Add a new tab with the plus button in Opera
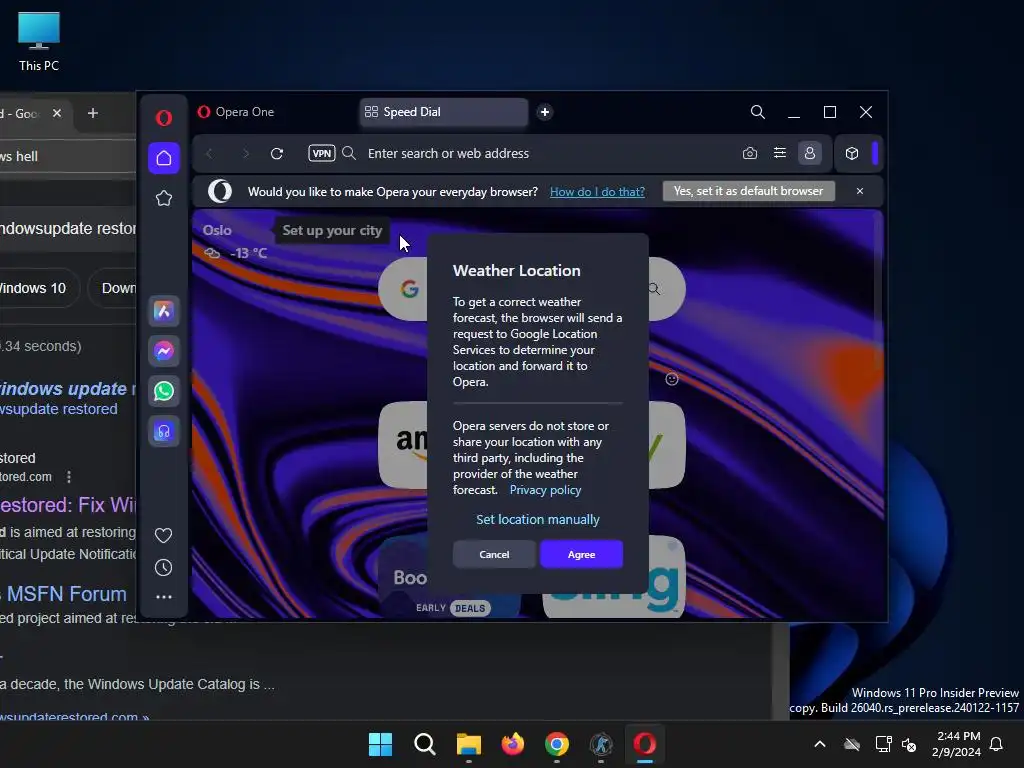 coord(545,112)
